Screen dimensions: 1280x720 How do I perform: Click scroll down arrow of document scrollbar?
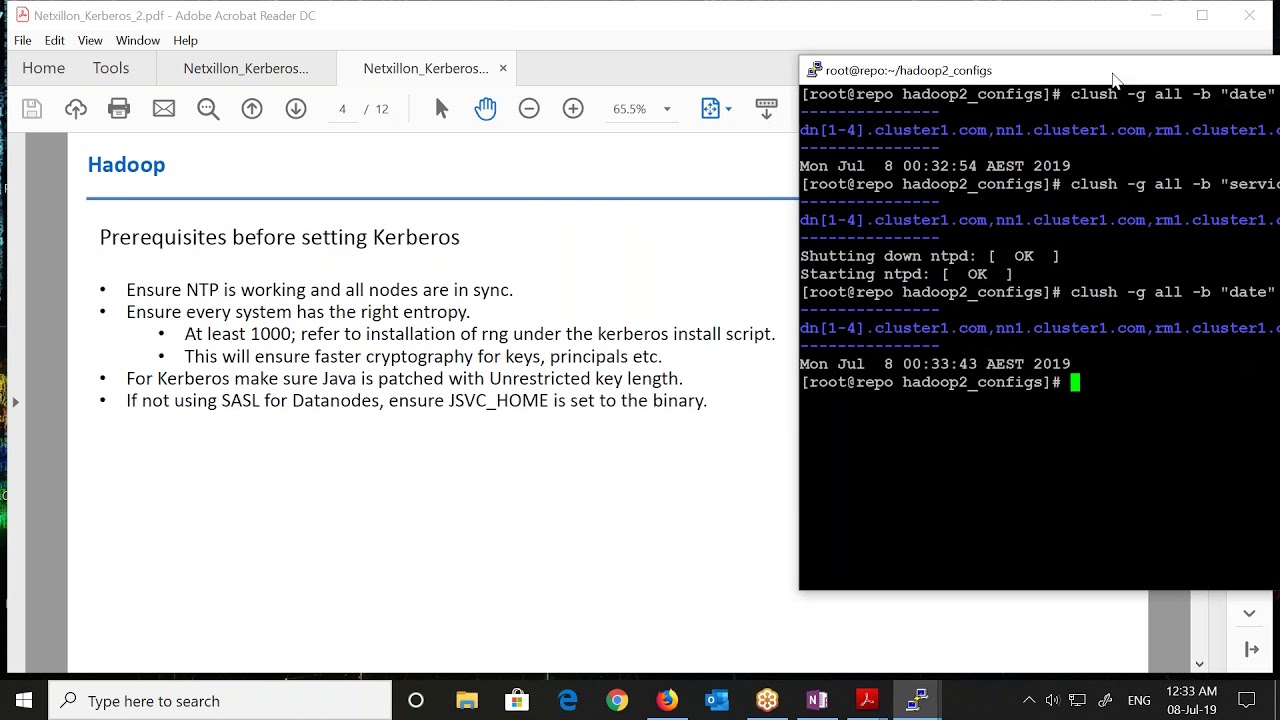click(x=1199, y=664)
